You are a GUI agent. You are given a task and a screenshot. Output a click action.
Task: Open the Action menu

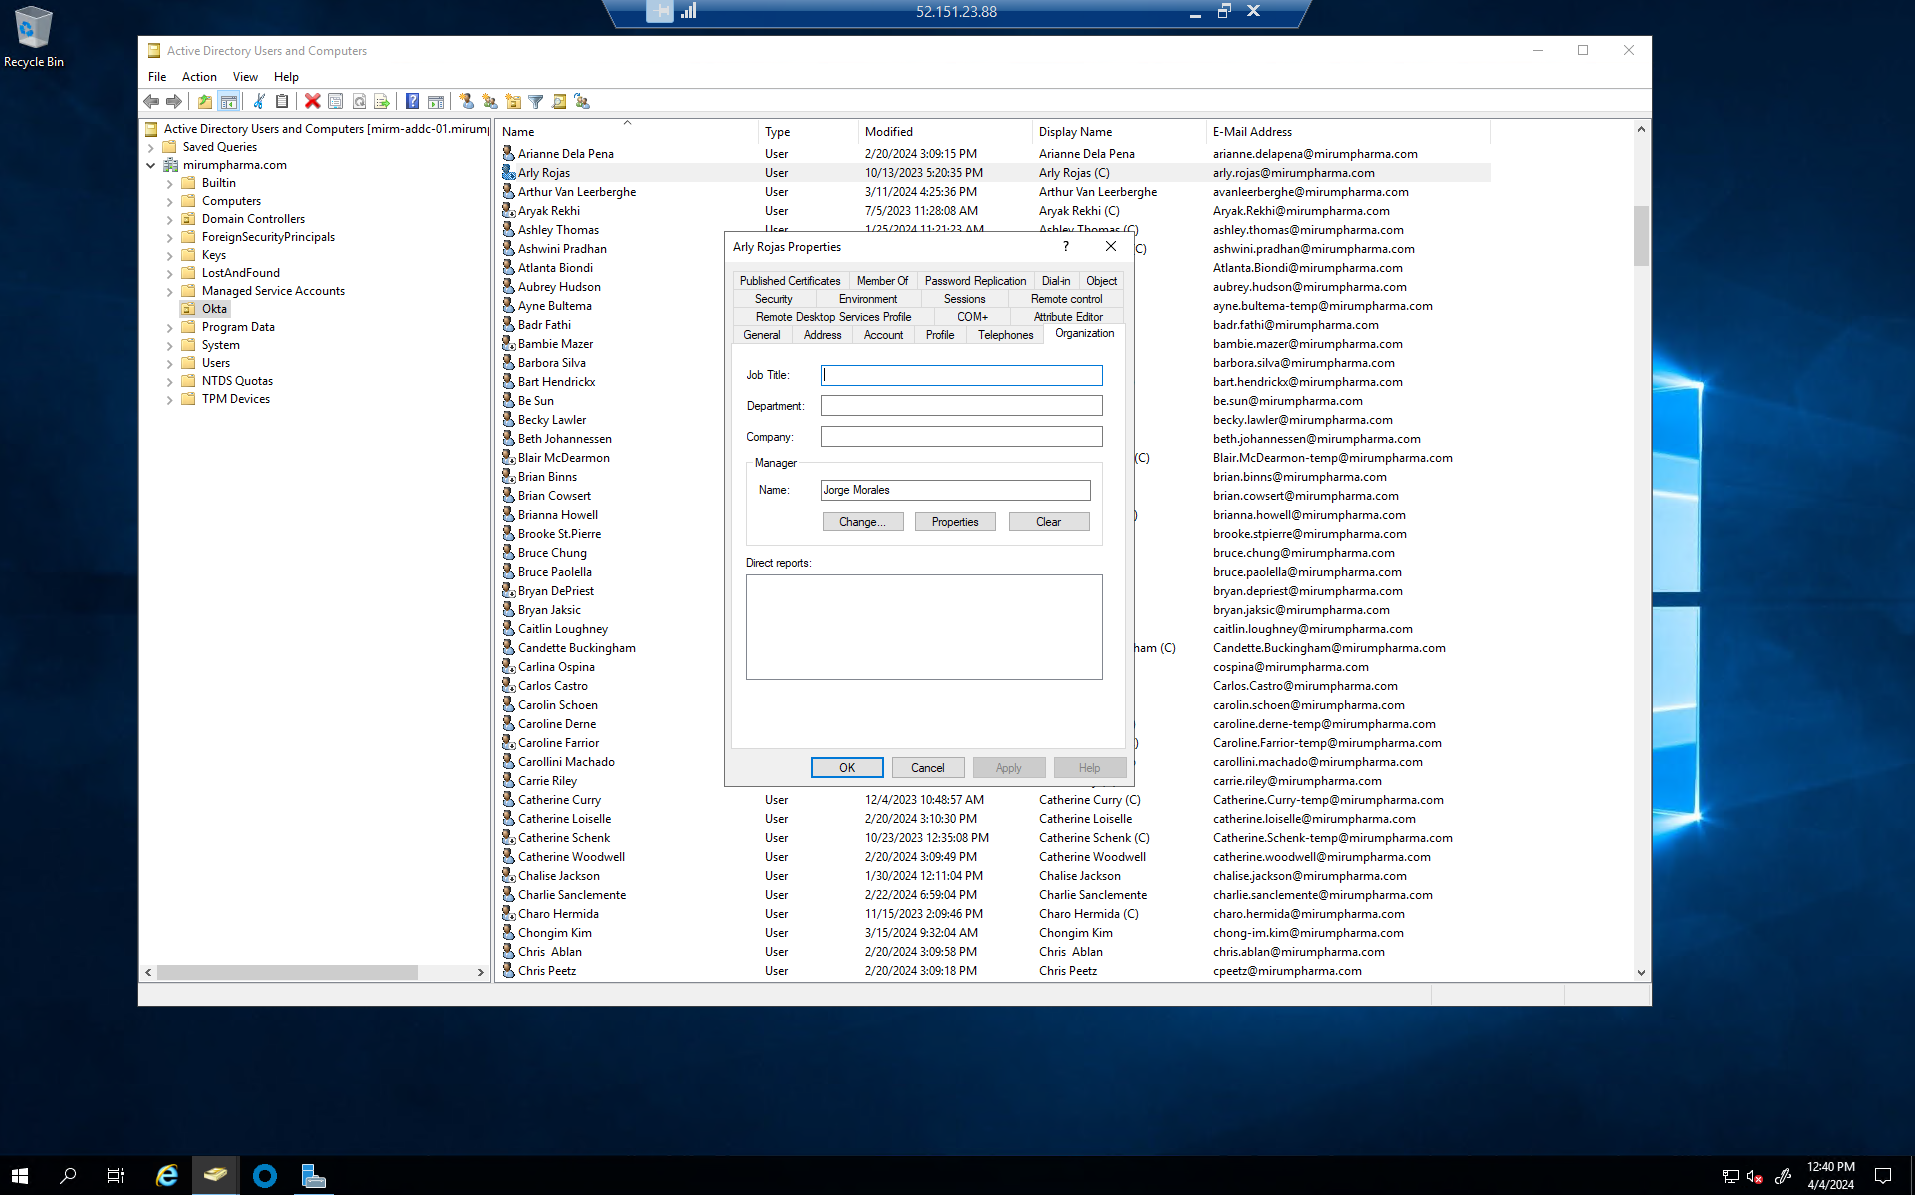click(199, 77)
